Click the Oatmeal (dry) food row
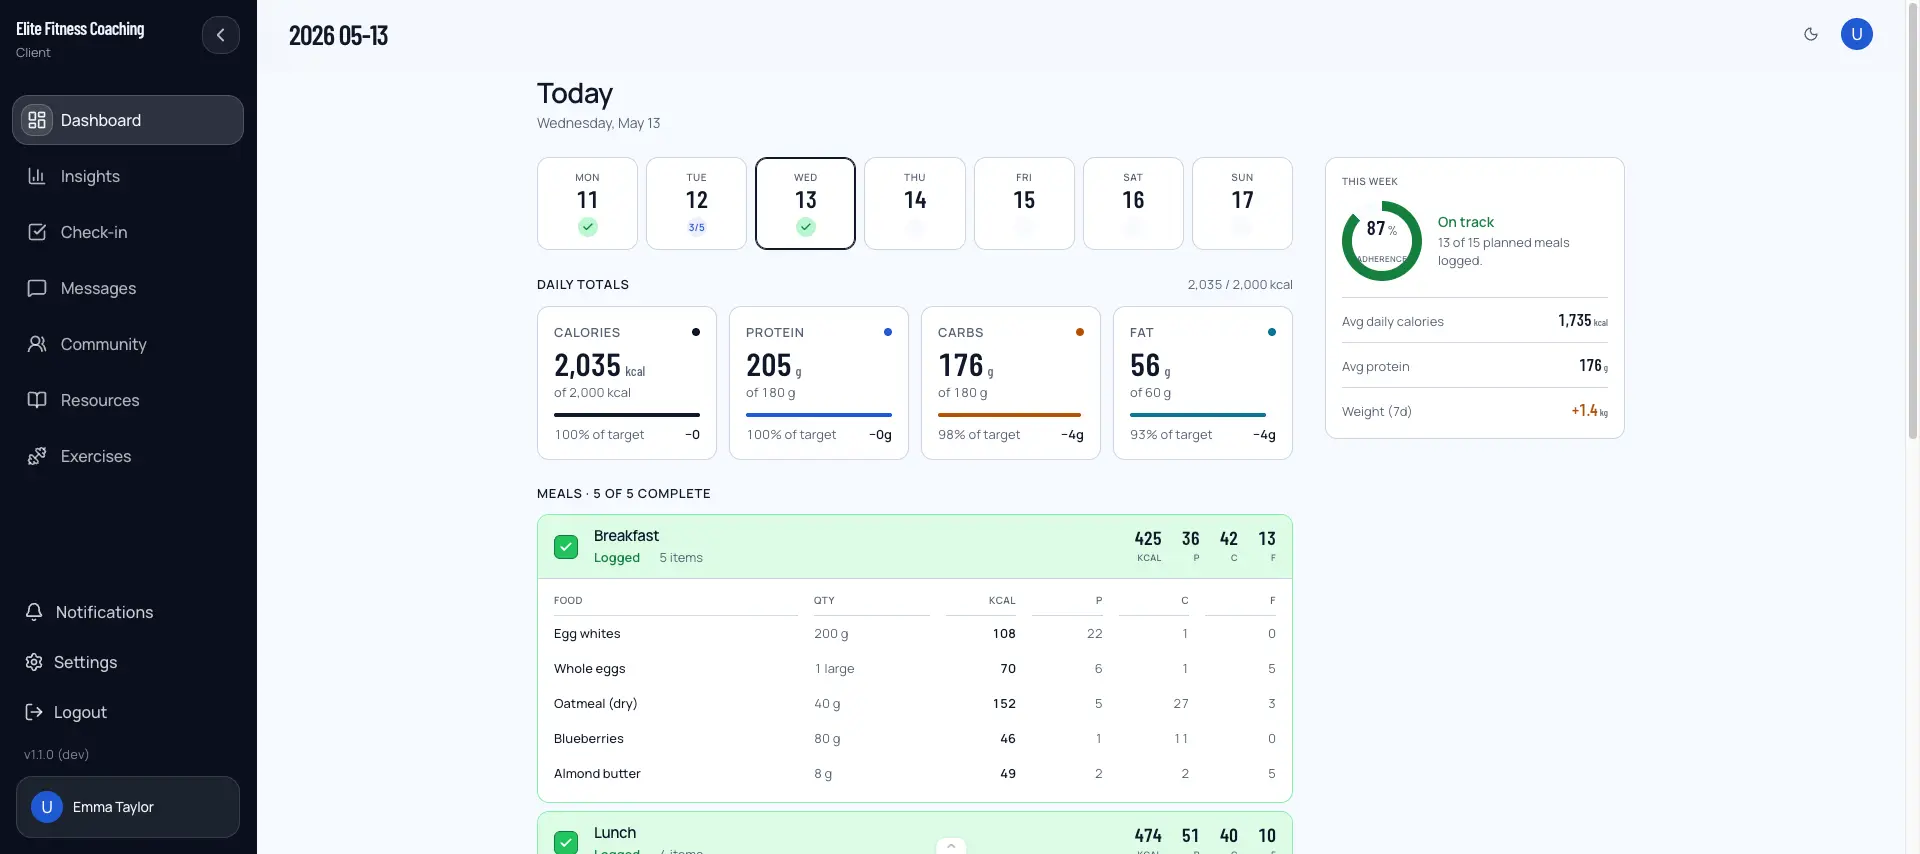Viewport: 1920px width, 854px height. (x=915, y=704)
